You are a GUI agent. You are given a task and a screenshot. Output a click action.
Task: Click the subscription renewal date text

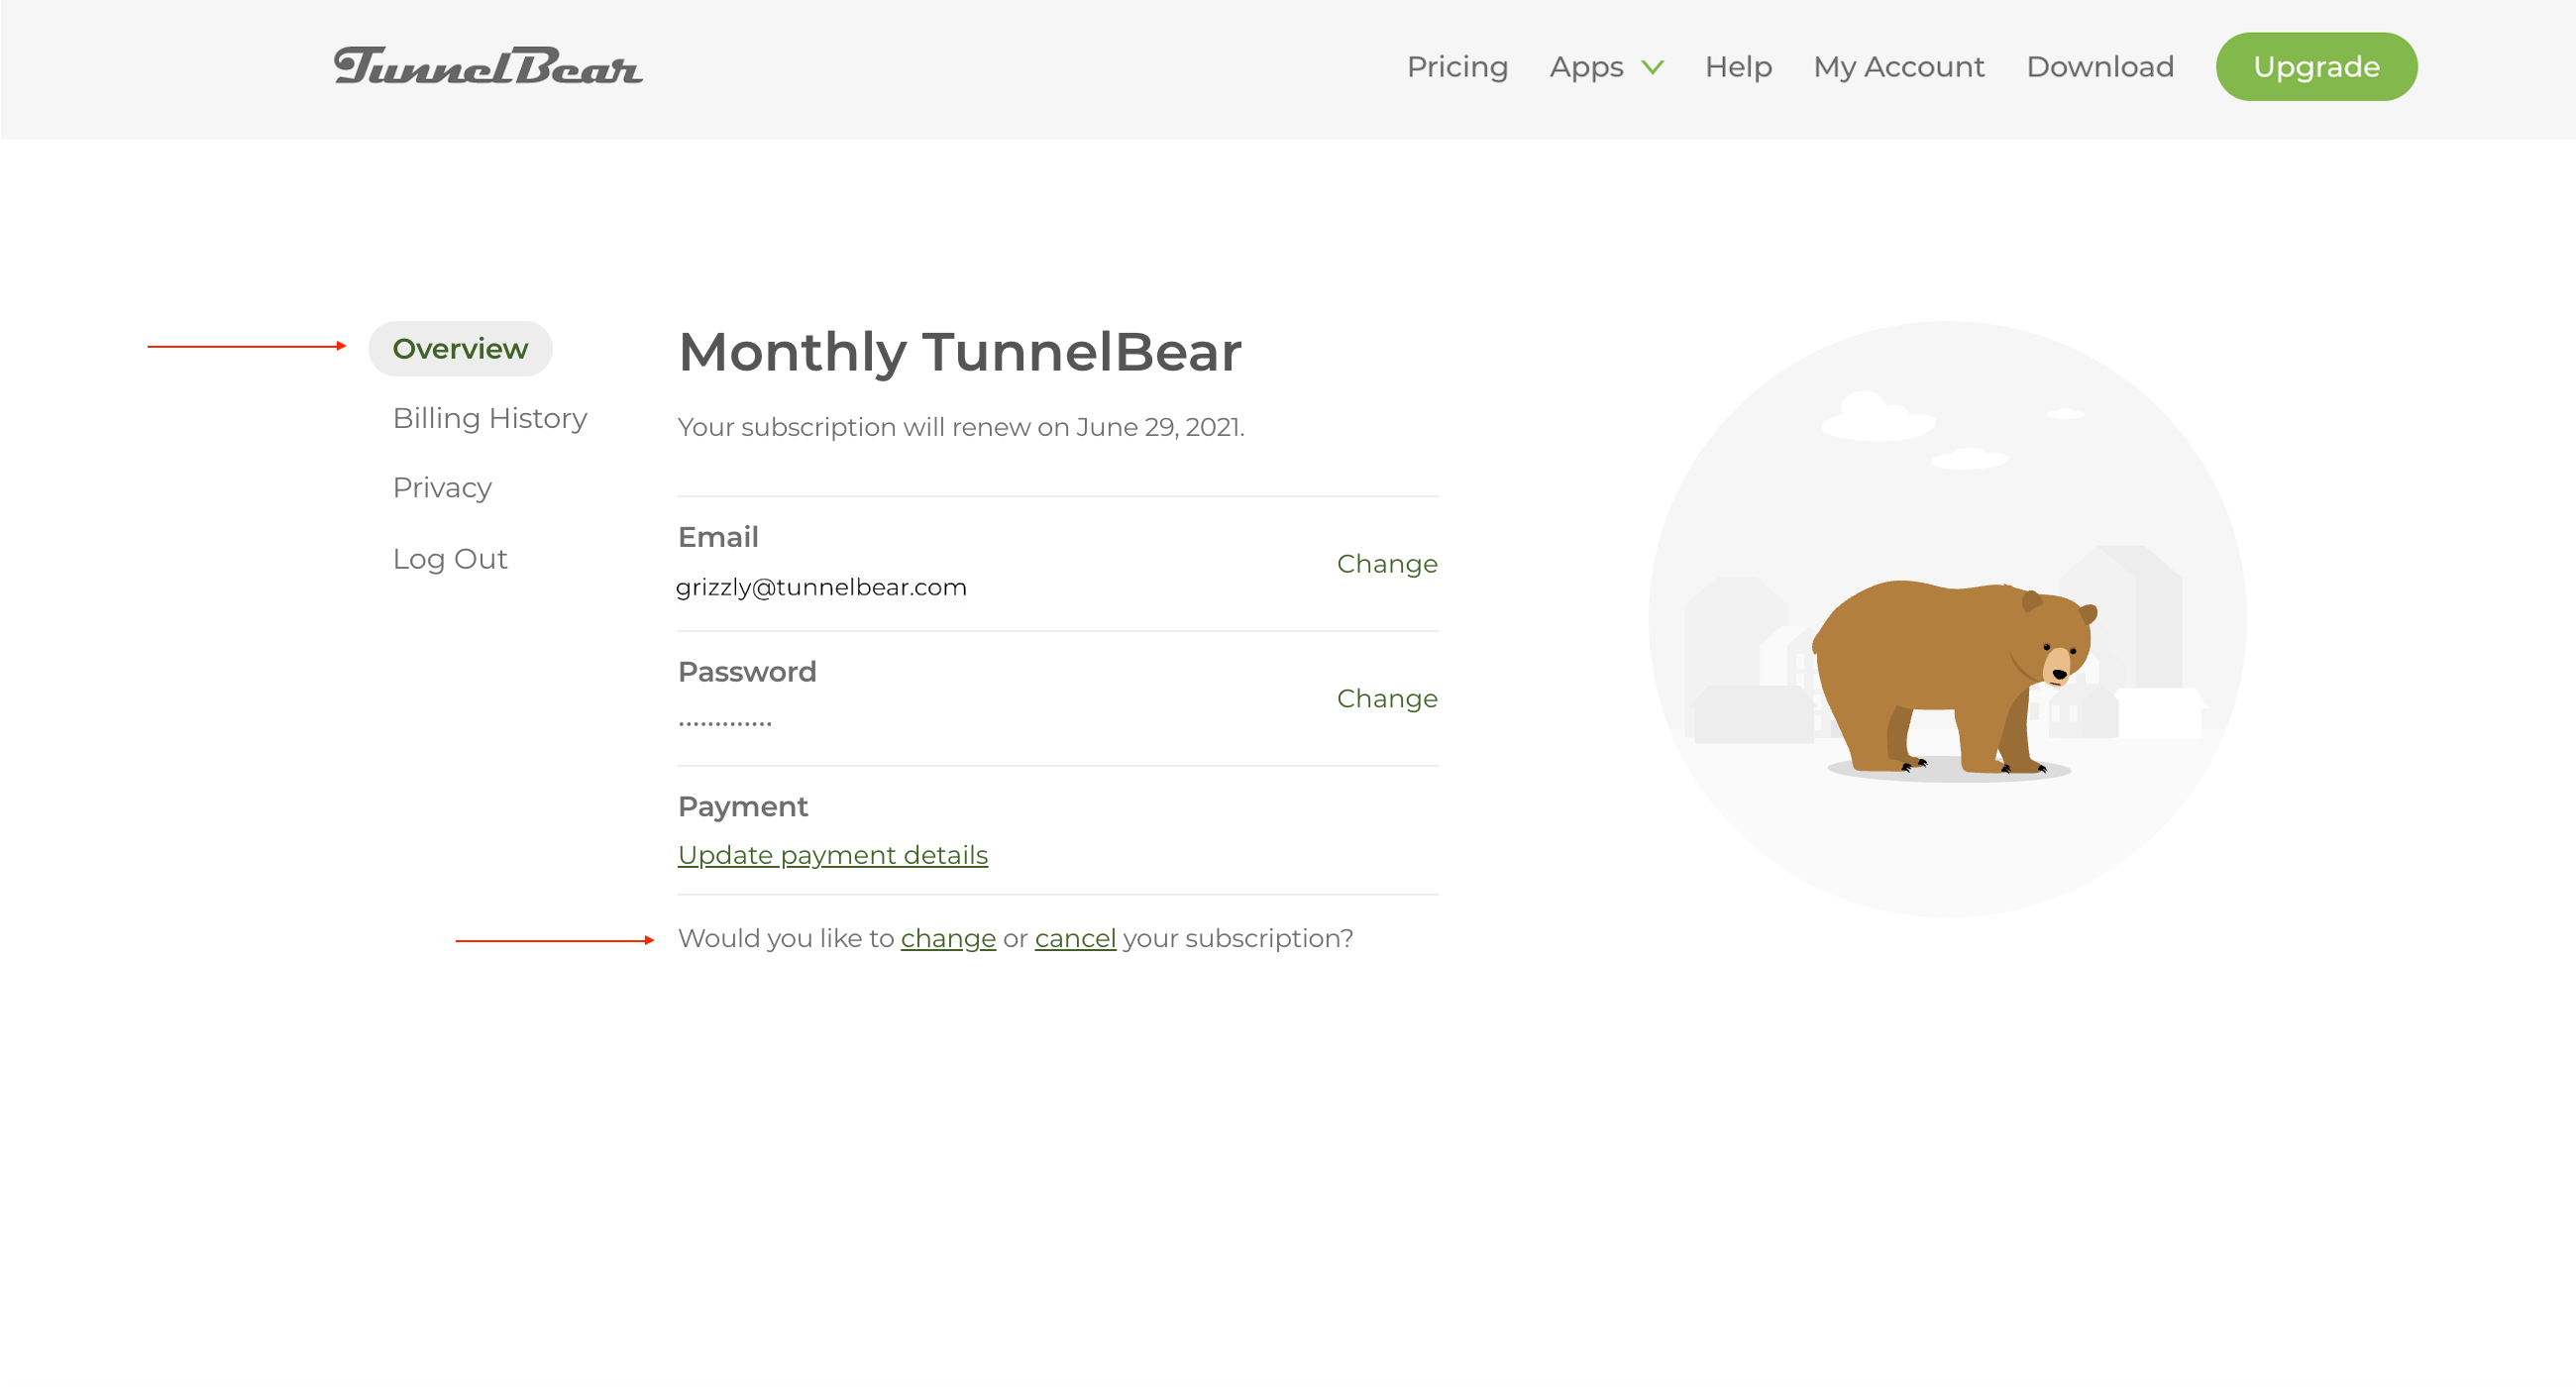click(x=961, y=427)
